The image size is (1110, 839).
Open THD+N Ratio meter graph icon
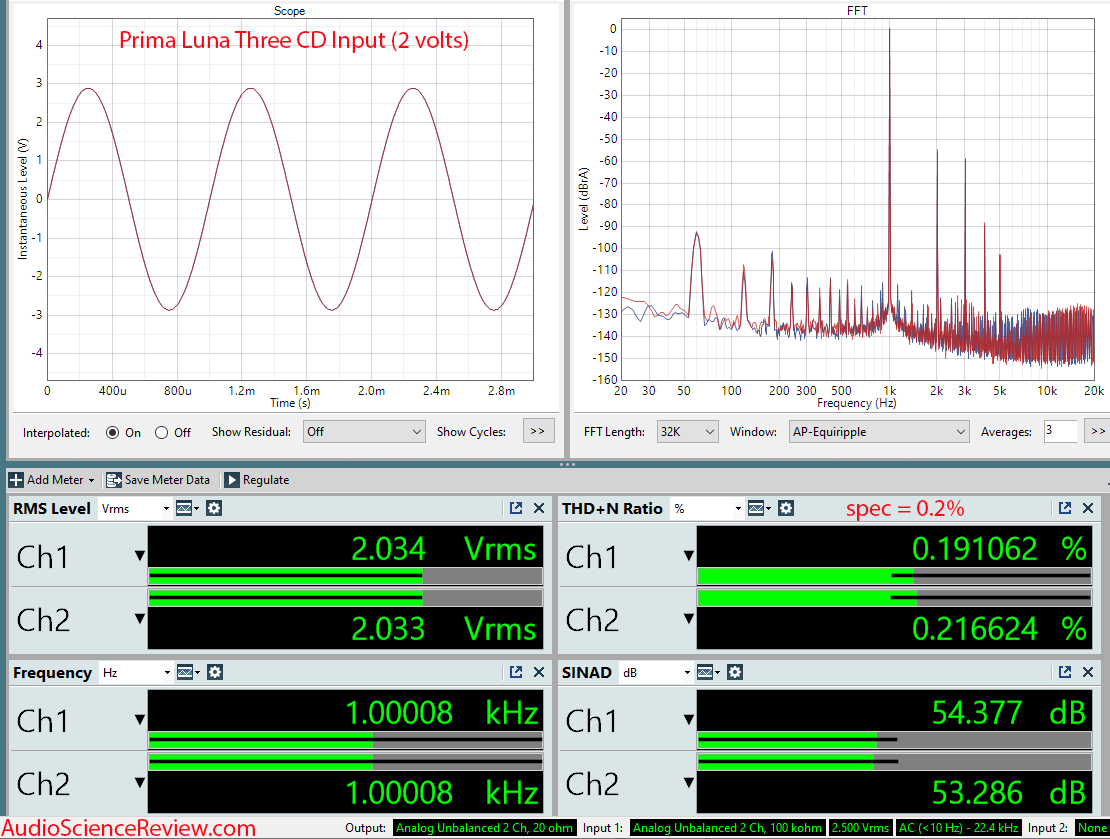756,508
